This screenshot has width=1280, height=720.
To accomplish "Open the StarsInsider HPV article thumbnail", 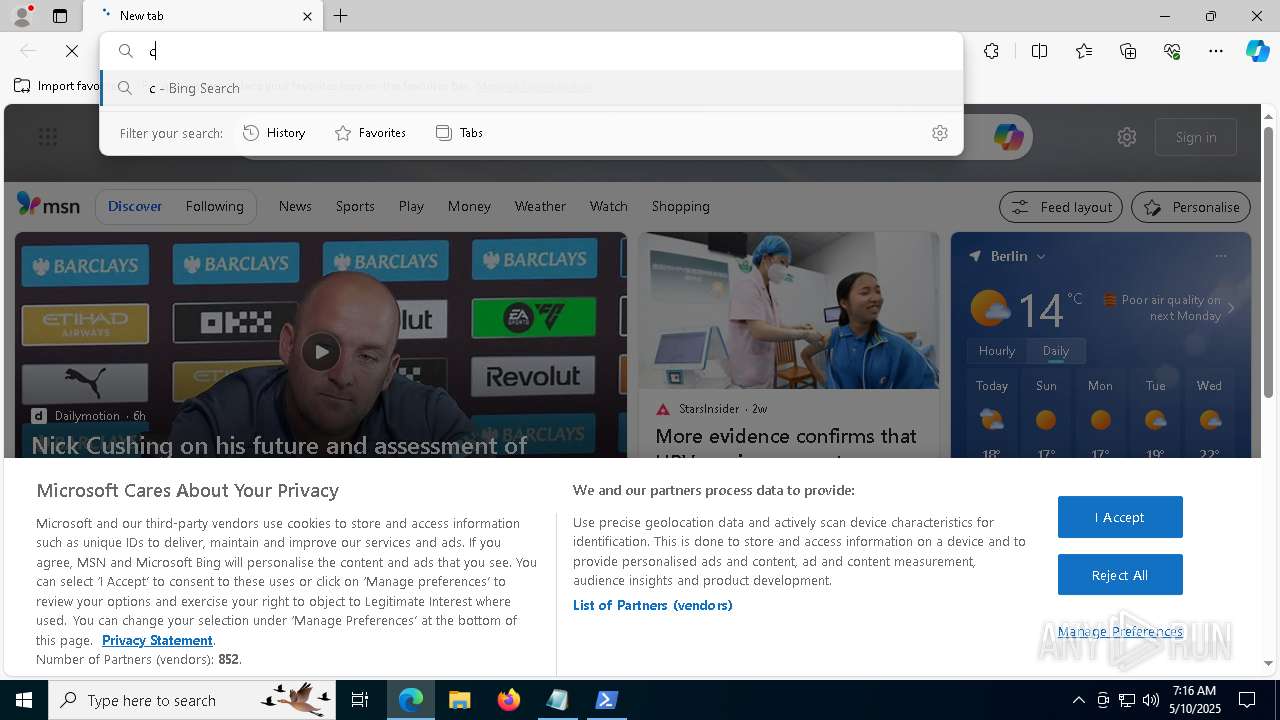I will (x=788, y=310).
